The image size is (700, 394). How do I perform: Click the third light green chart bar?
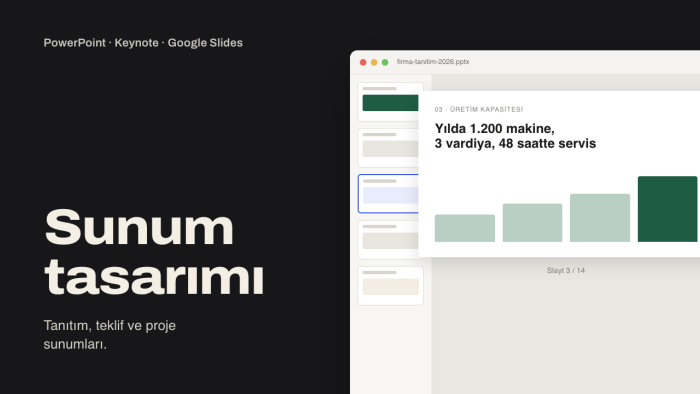600,218
